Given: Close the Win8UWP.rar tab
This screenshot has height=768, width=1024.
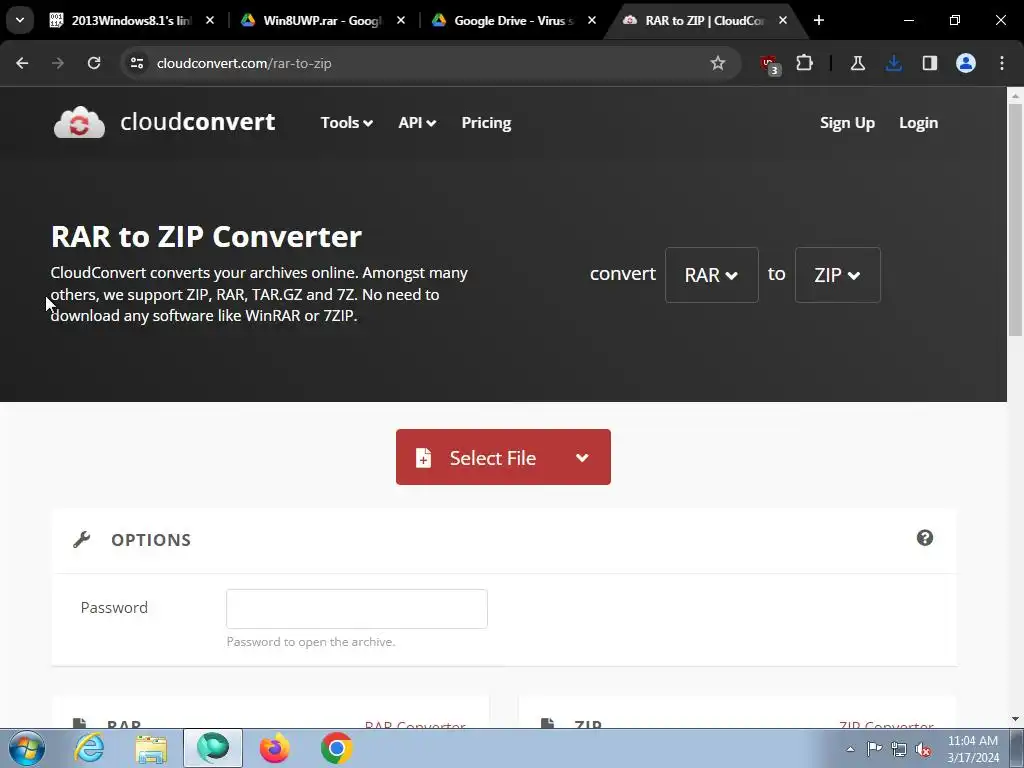Looking at the screenshot, I should click(x=400, y=20).
